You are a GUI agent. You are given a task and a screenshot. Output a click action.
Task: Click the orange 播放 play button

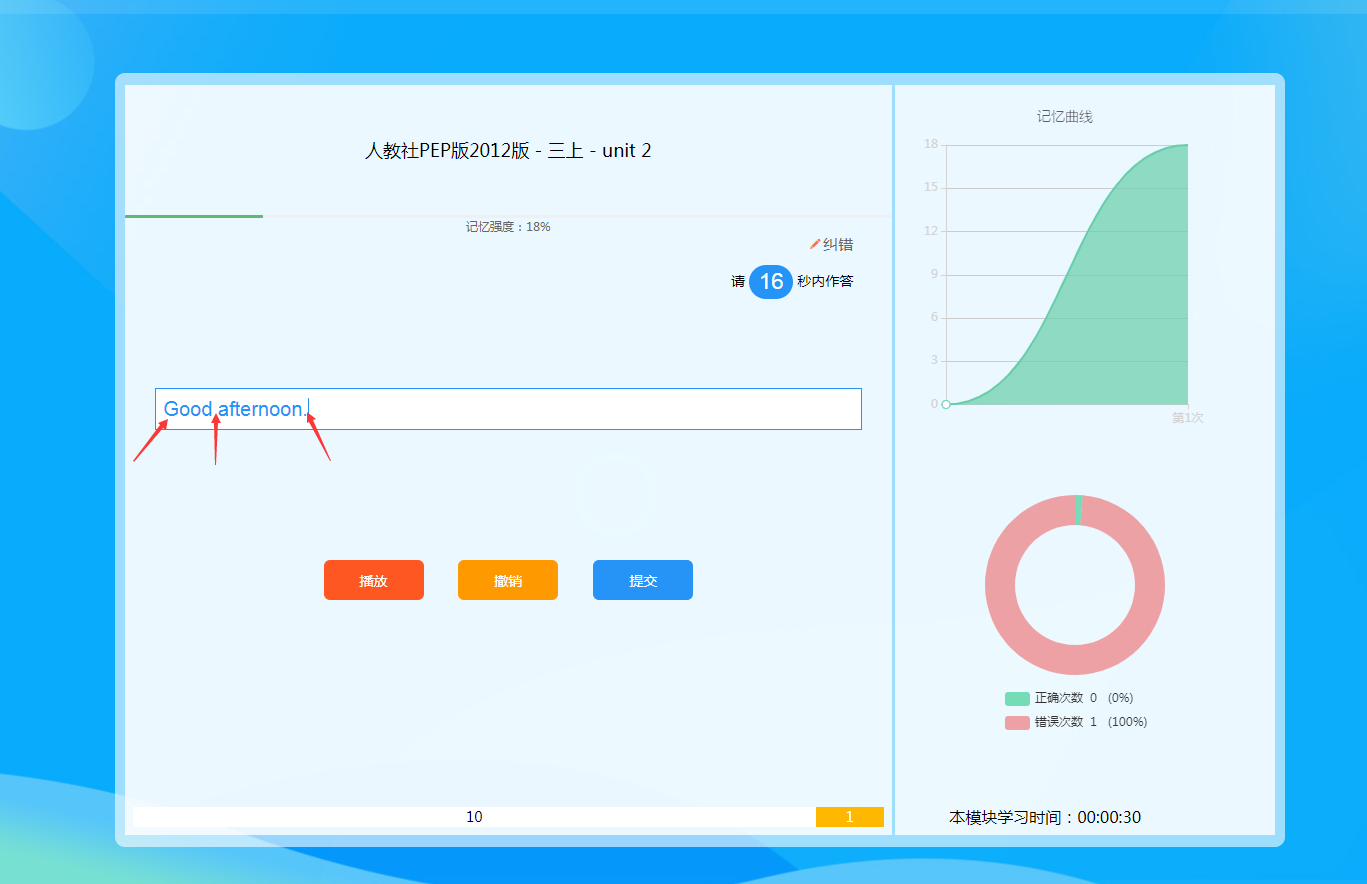click(x=374, y=580)
